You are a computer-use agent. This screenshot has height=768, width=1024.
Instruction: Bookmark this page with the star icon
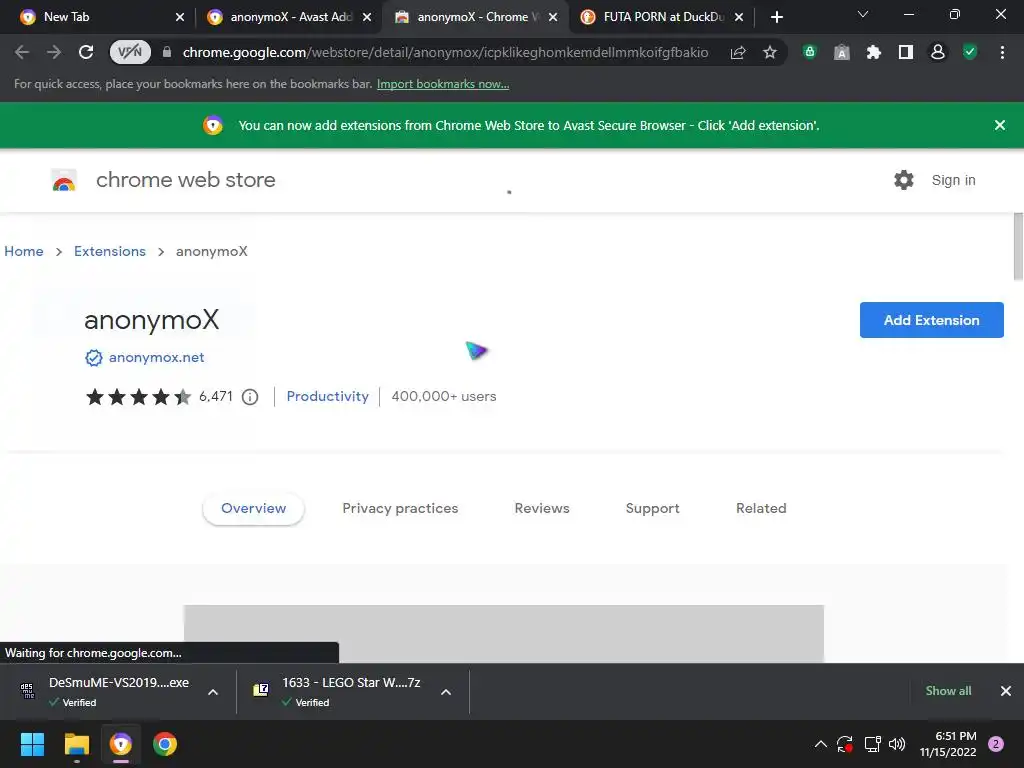point(770,52)
